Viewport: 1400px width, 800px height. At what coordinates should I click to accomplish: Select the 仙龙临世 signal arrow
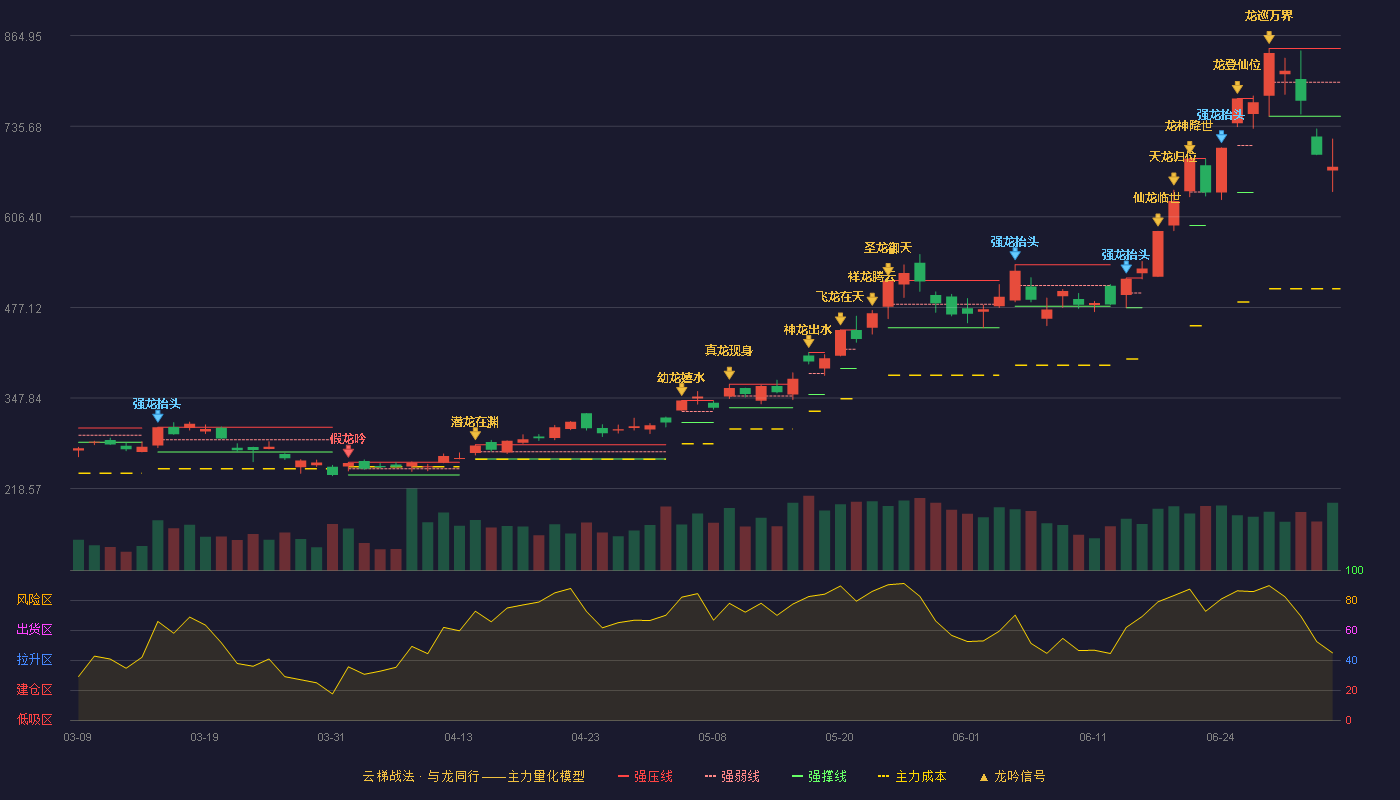coord(1158,220)
